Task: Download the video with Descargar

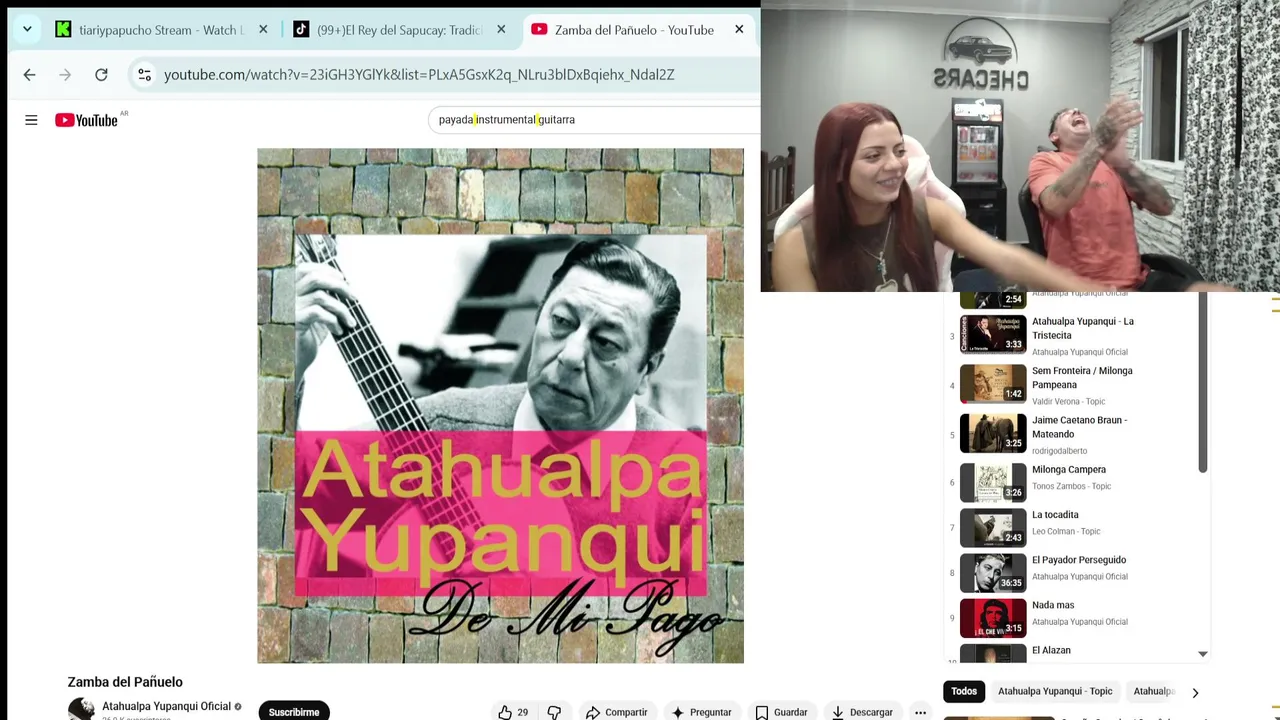Action: 862,712
